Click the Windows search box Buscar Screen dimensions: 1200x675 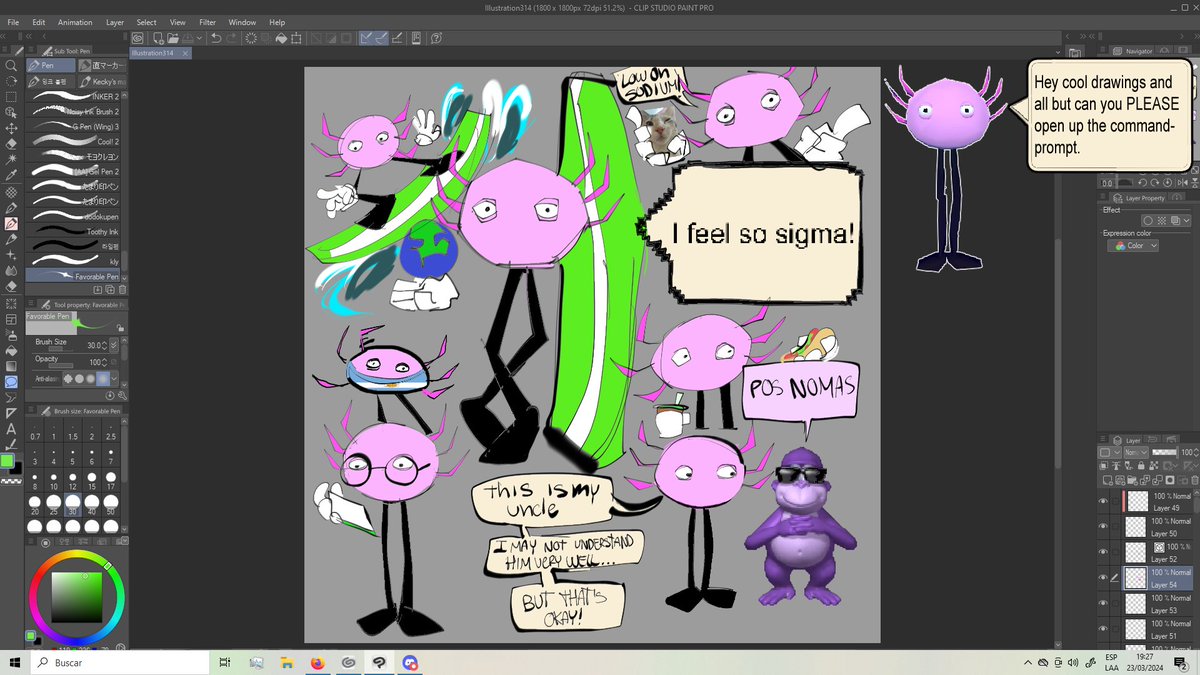coord(118,662)
